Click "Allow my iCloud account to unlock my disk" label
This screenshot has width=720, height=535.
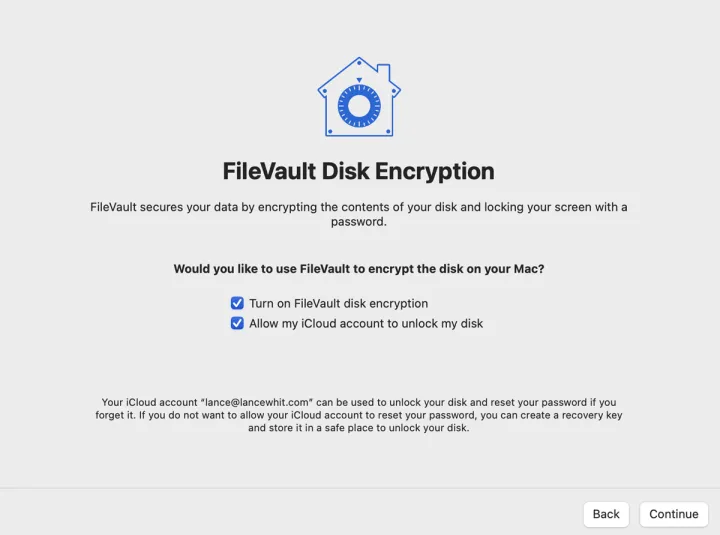tap(366, 323)
